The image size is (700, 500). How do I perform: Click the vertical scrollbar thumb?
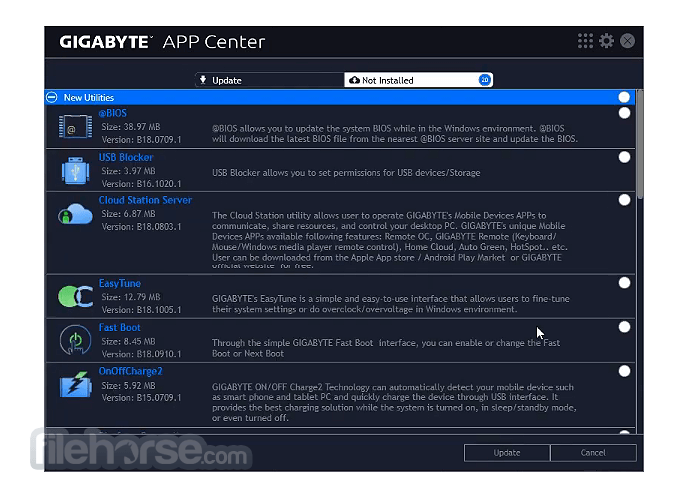(x=640, y=144)
